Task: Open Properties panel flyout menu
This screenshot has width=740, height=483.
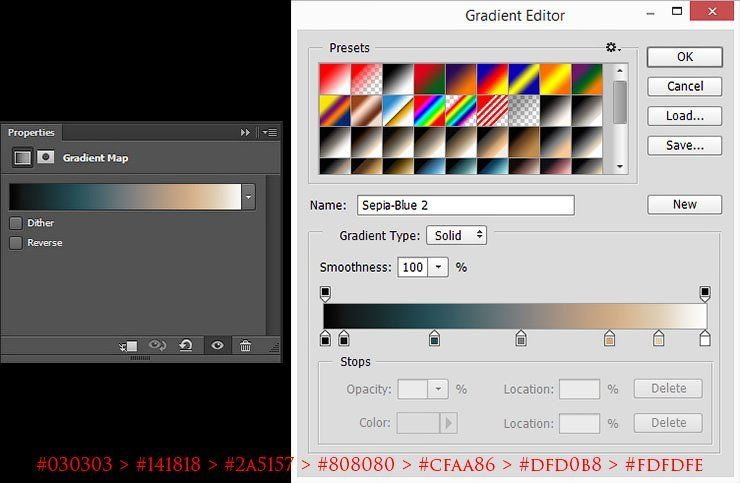Action: click(270, 133)
